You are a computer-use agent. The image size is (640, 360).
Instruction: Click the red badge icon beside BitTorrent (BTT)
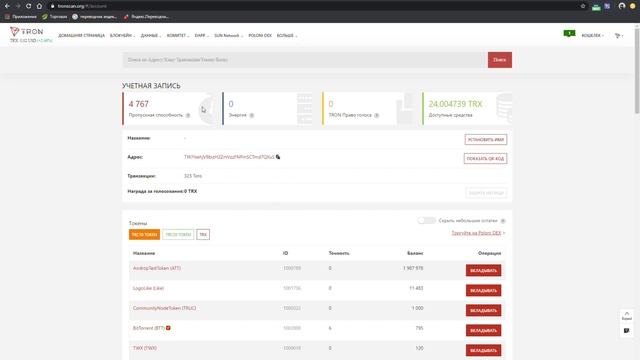168,328
